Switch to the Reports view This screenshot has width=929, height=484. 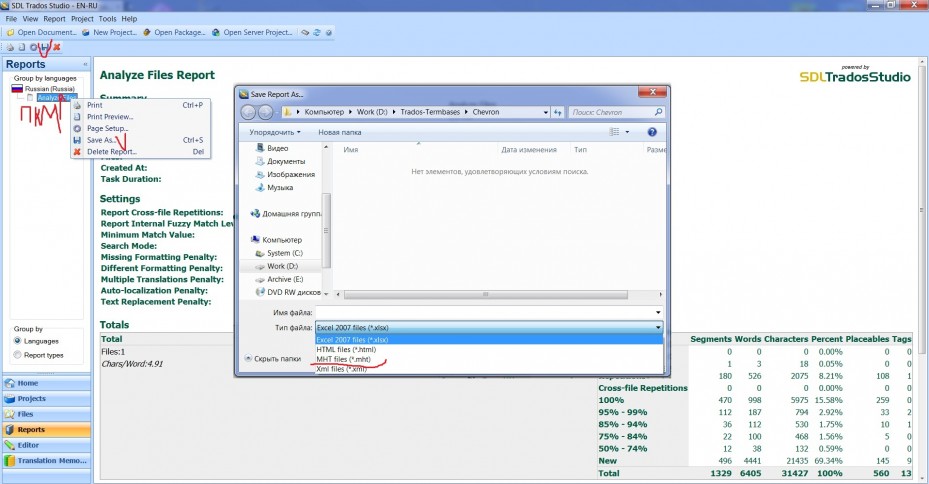tap(46, 429)
